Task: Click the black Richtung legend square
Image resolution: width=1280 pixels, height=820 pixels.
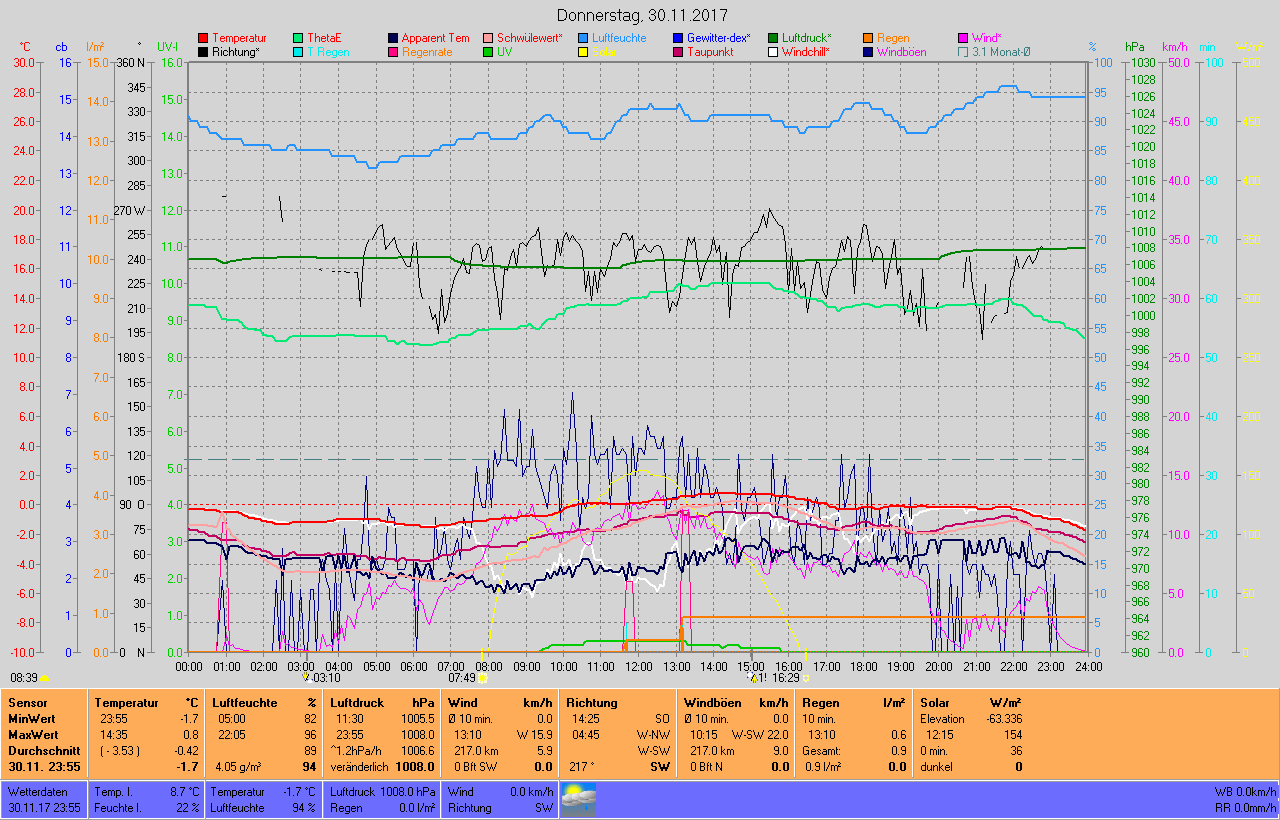Action: [203, 52]
